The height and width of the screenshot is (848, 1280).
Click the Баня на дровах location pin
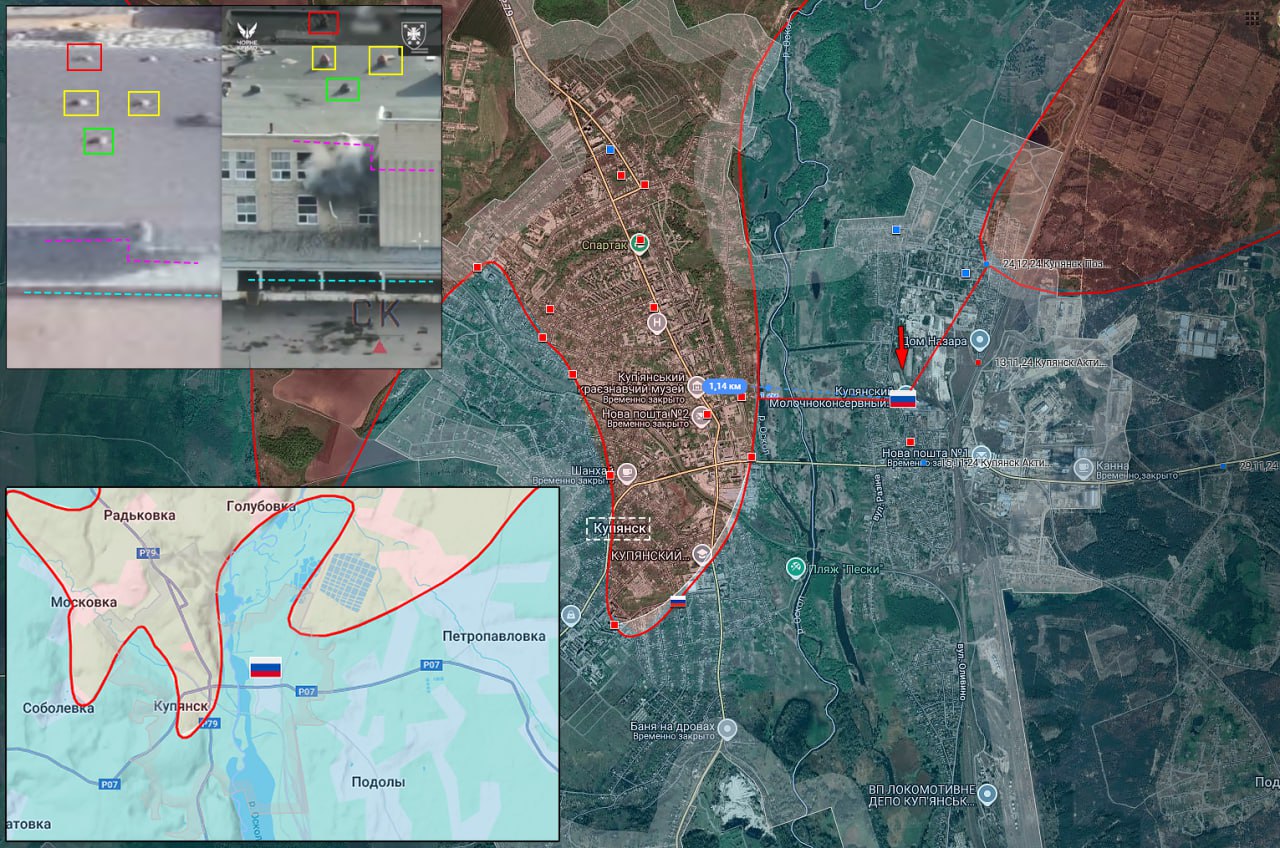coord(728,730)
